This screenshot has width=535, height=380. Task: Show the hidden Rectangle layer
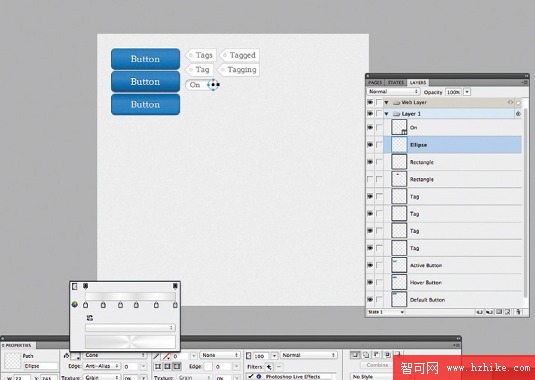(x=370, y=179)
